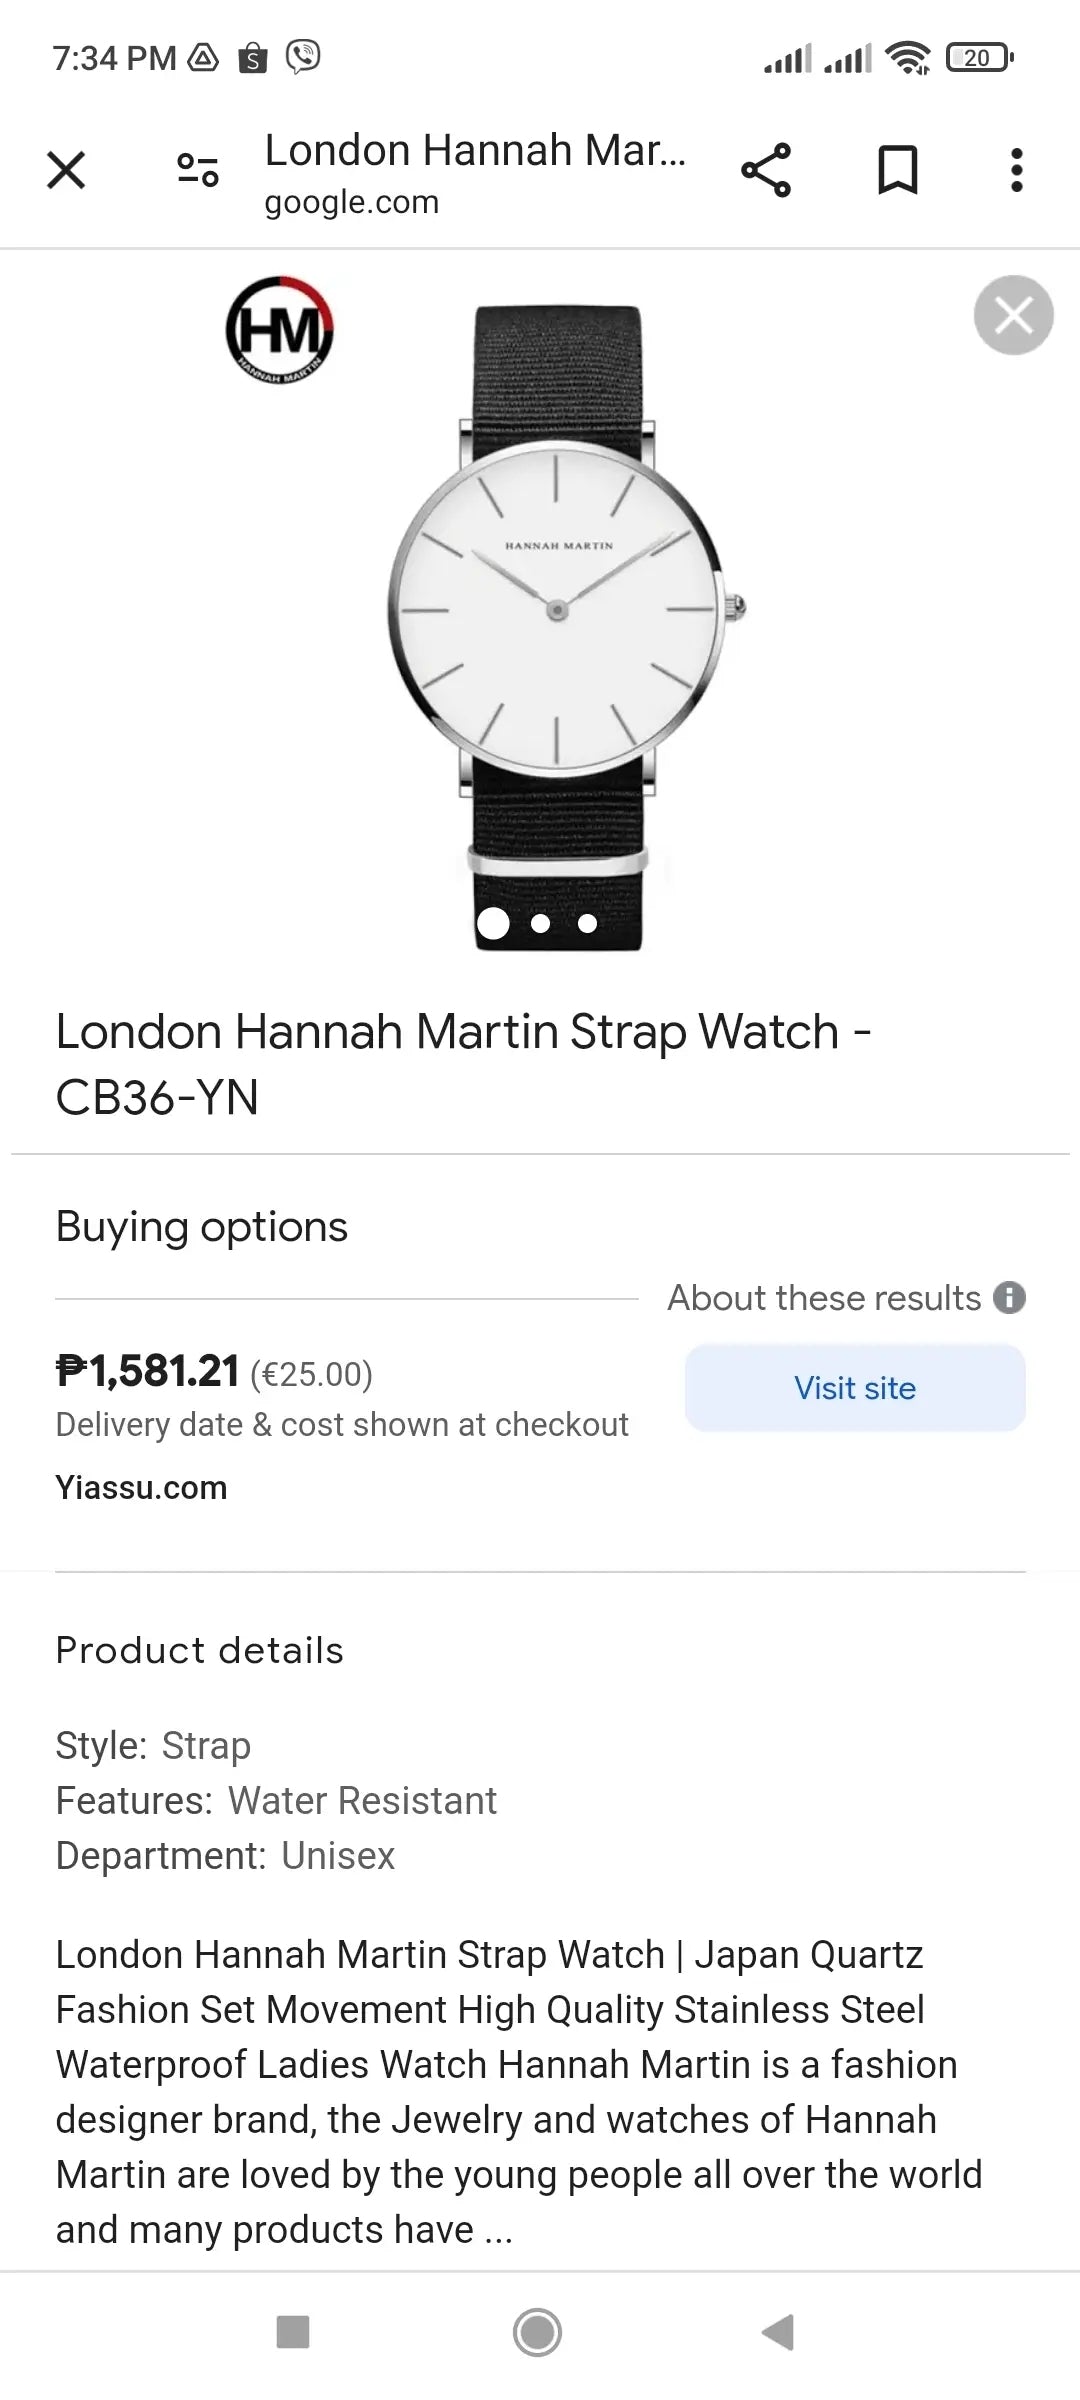
Task: Tap the HM Hannah Martin brand logo
Action: coord(279,332)
